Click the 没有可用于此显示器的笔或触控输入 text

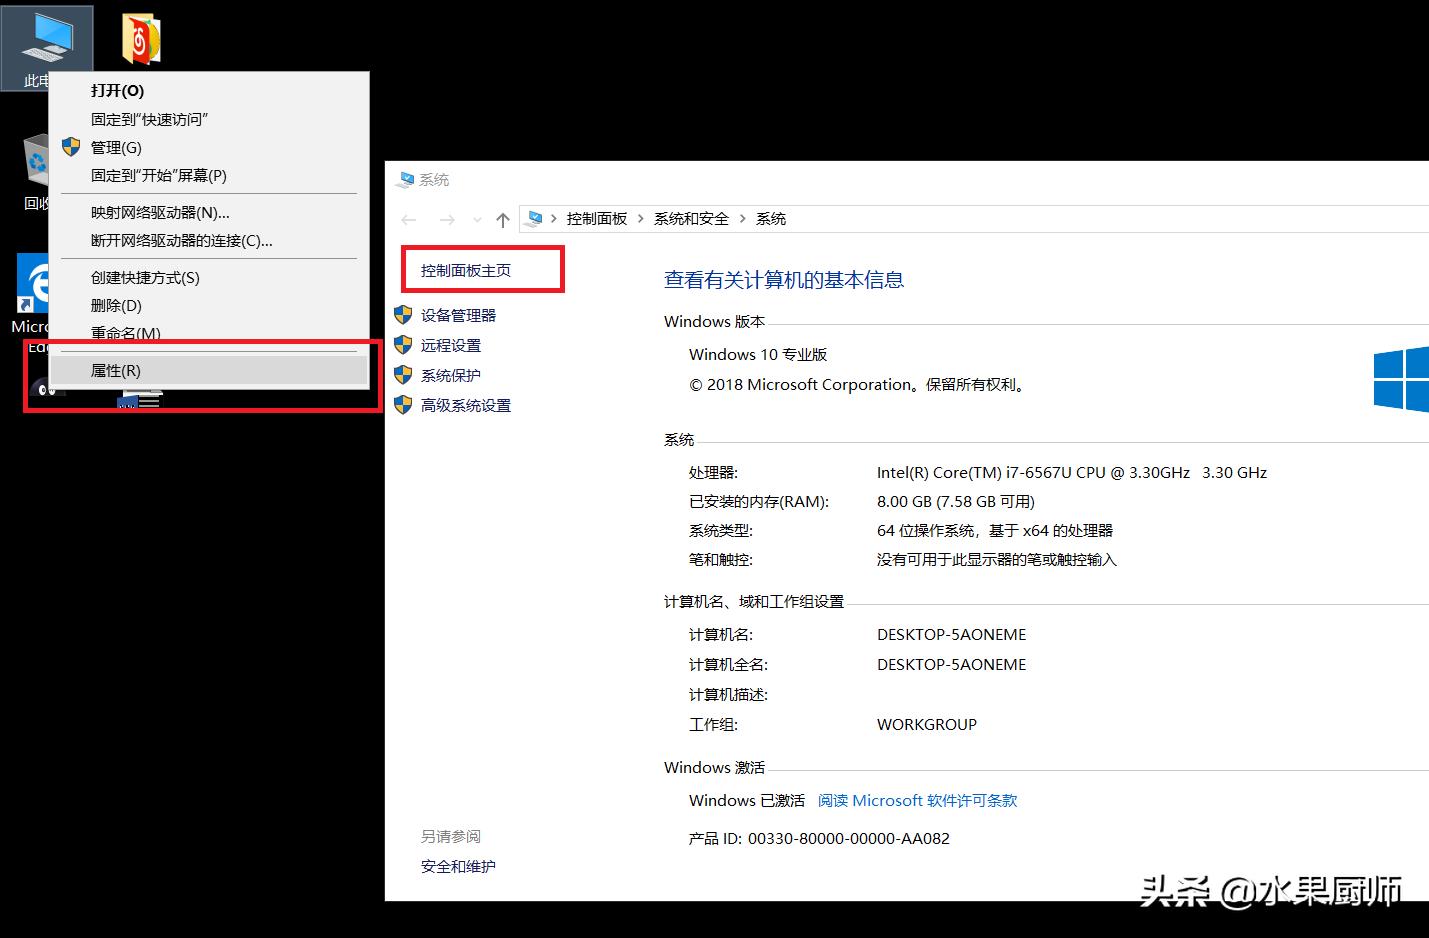(997, 559)
